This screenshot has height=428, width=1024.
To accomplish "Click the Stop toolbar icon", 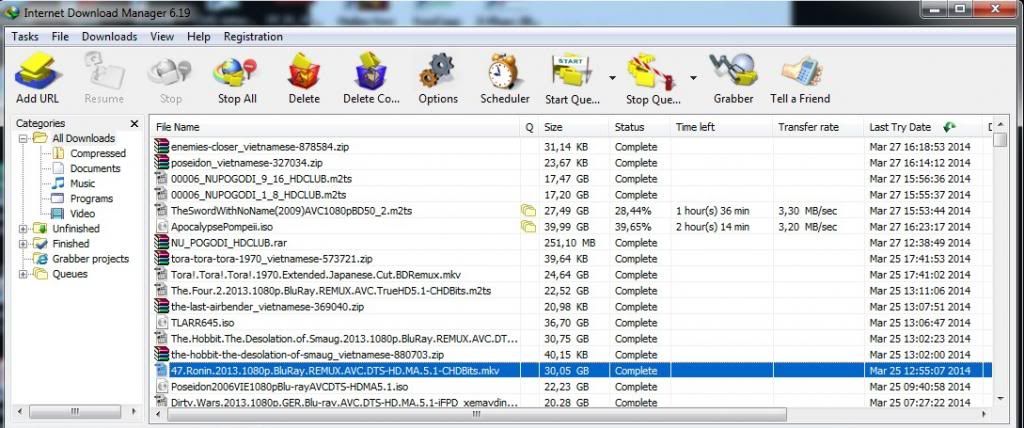I will click(170, 71).
